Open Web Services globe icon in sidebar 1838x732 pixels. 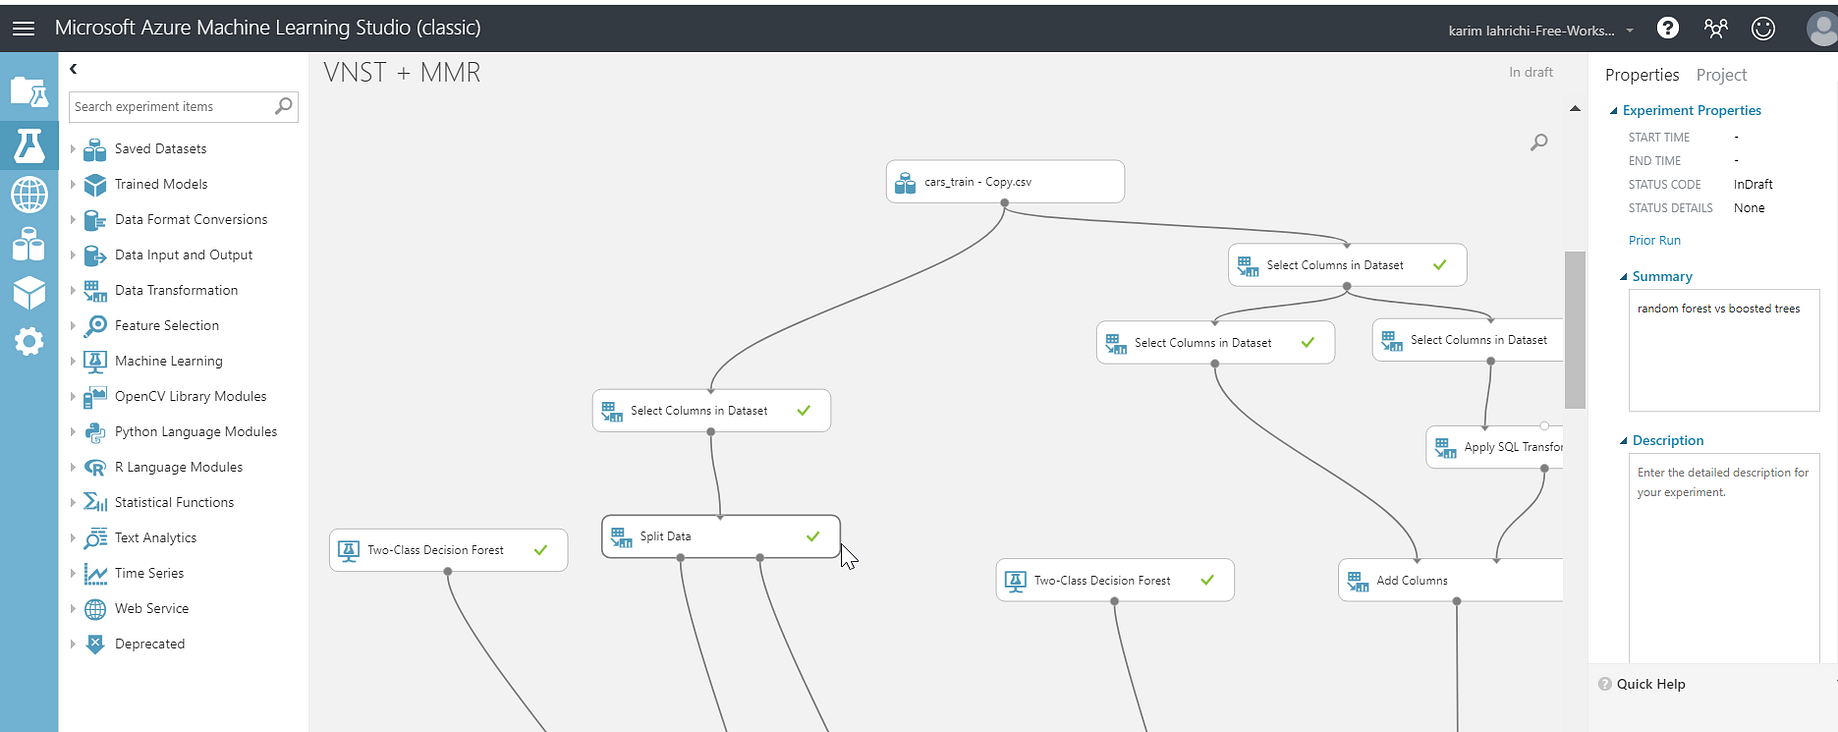point(29,194)
